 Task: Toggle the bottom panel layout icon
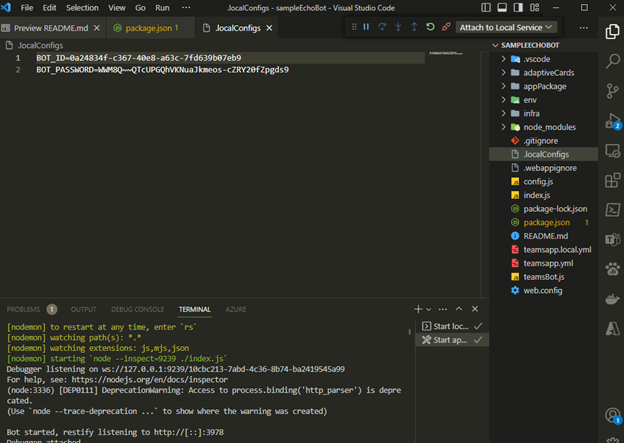[x=502, y=8]
